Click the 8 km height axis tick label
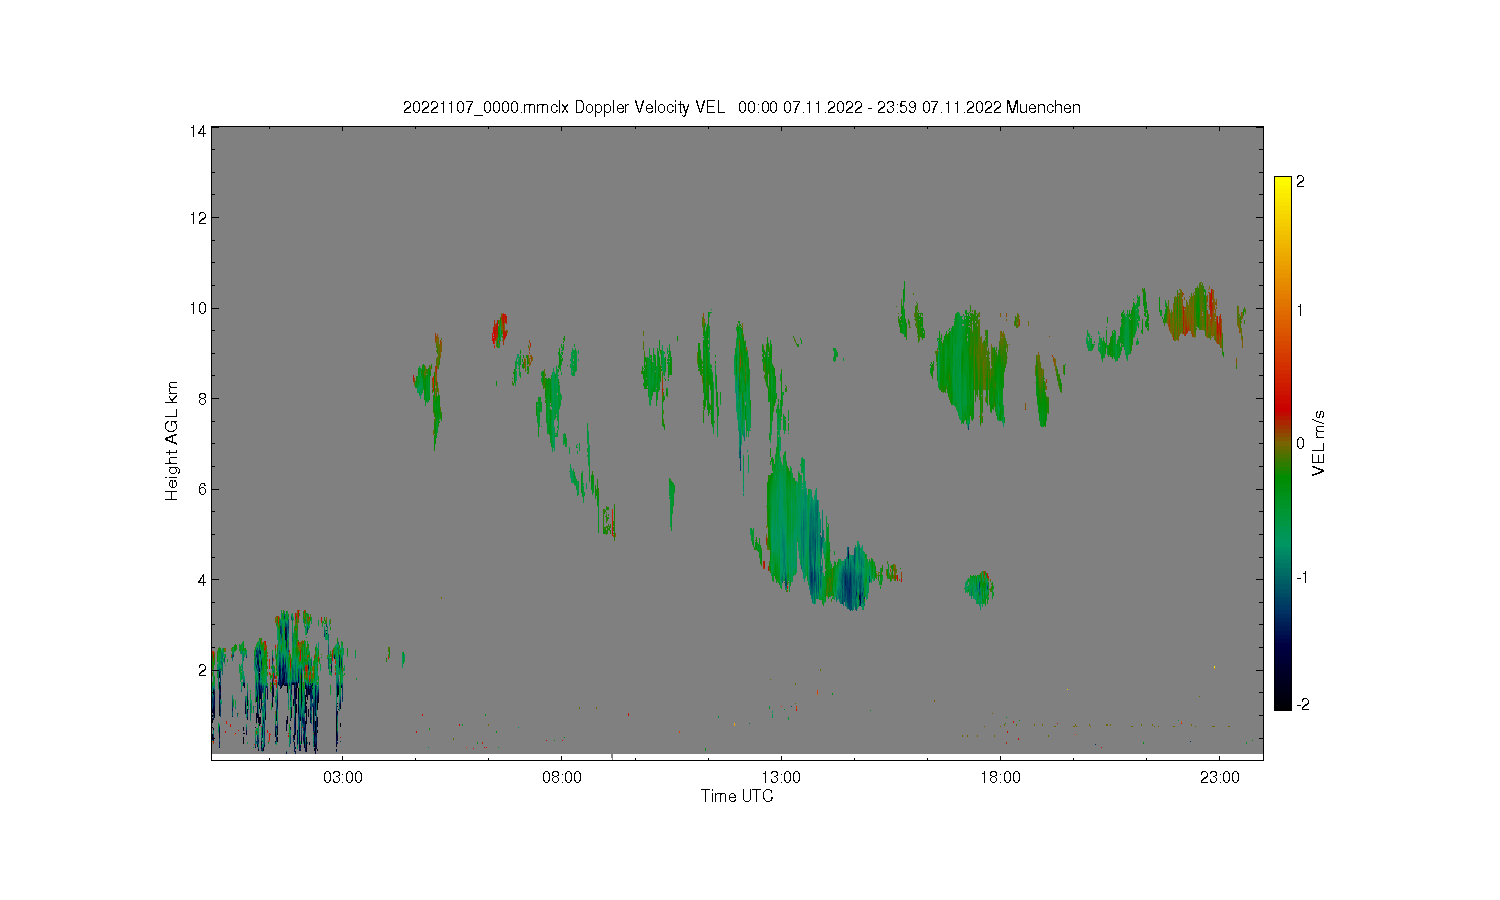Image resolution: width=1500 pixels, height=900 pixels. pyautogui.click(x=202, y=399)
